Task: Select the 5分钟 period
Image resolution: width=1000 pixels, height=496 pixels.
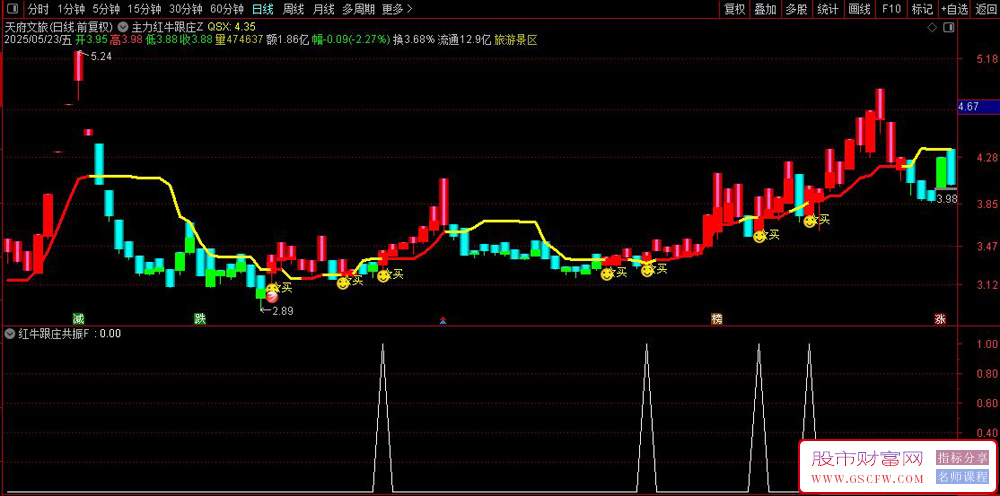Action: 105,9
